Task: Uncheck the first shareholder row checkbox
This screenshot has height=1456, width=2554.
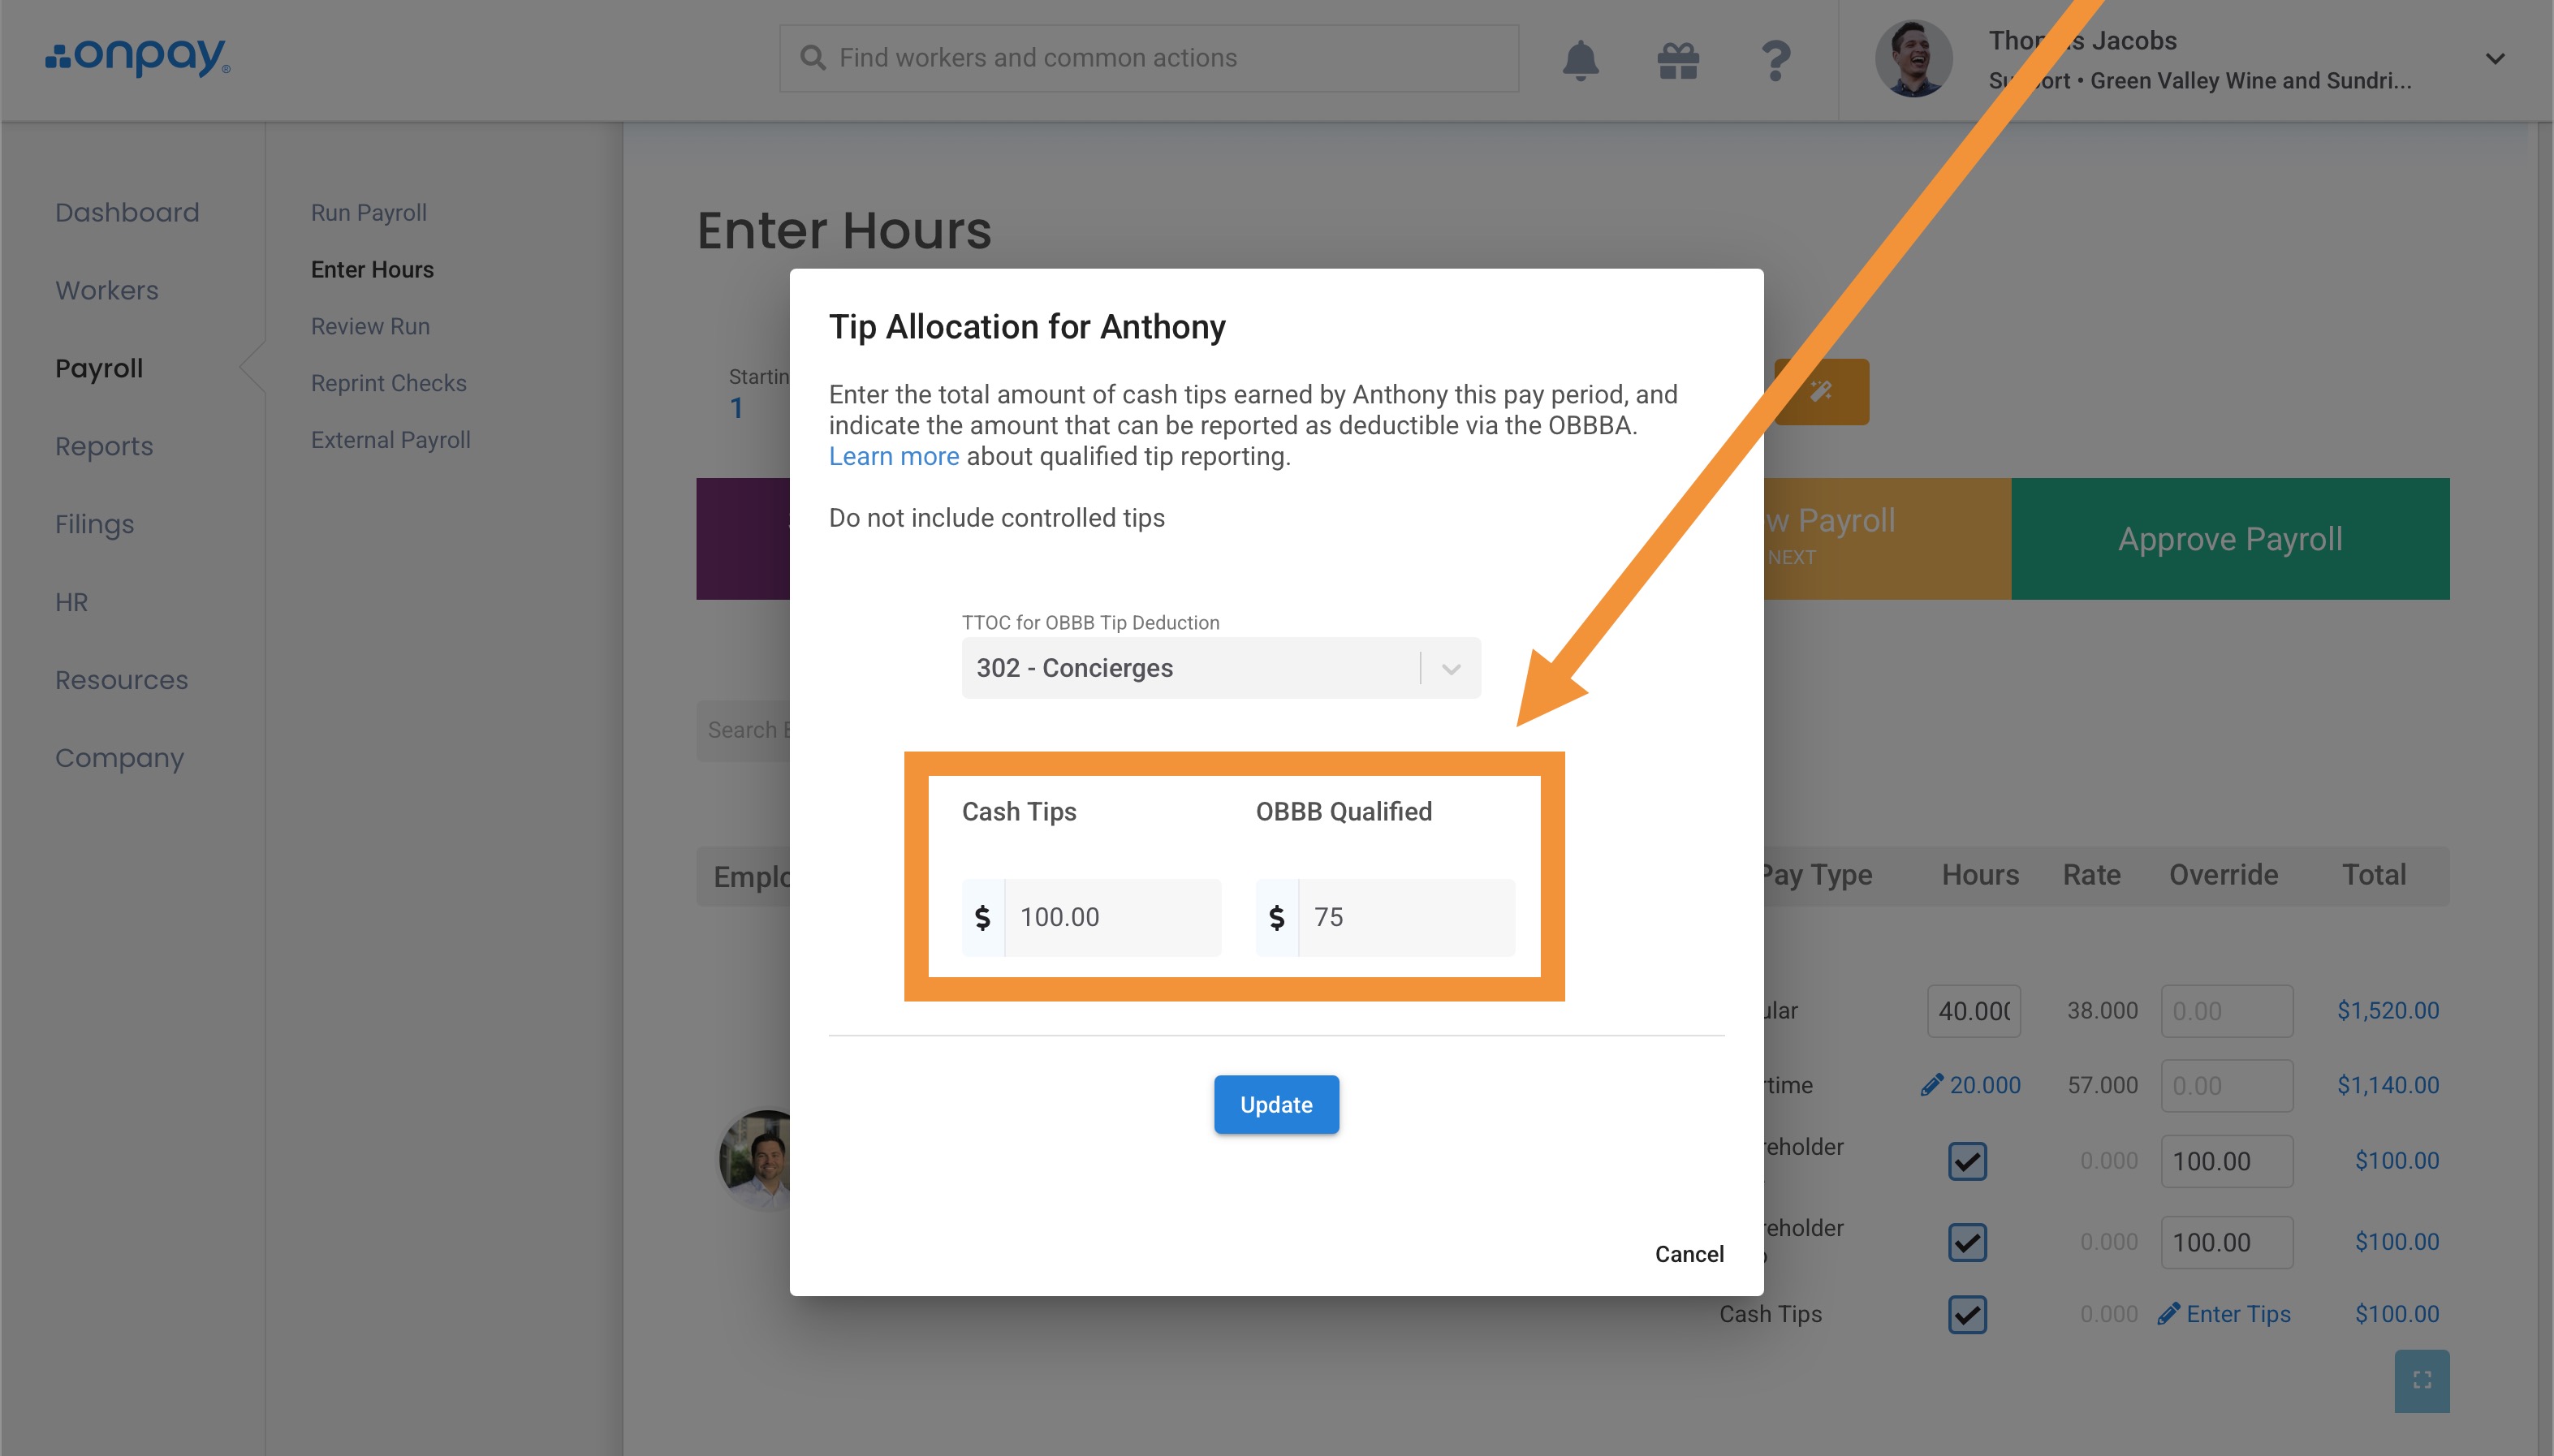Action: 1967,1161
